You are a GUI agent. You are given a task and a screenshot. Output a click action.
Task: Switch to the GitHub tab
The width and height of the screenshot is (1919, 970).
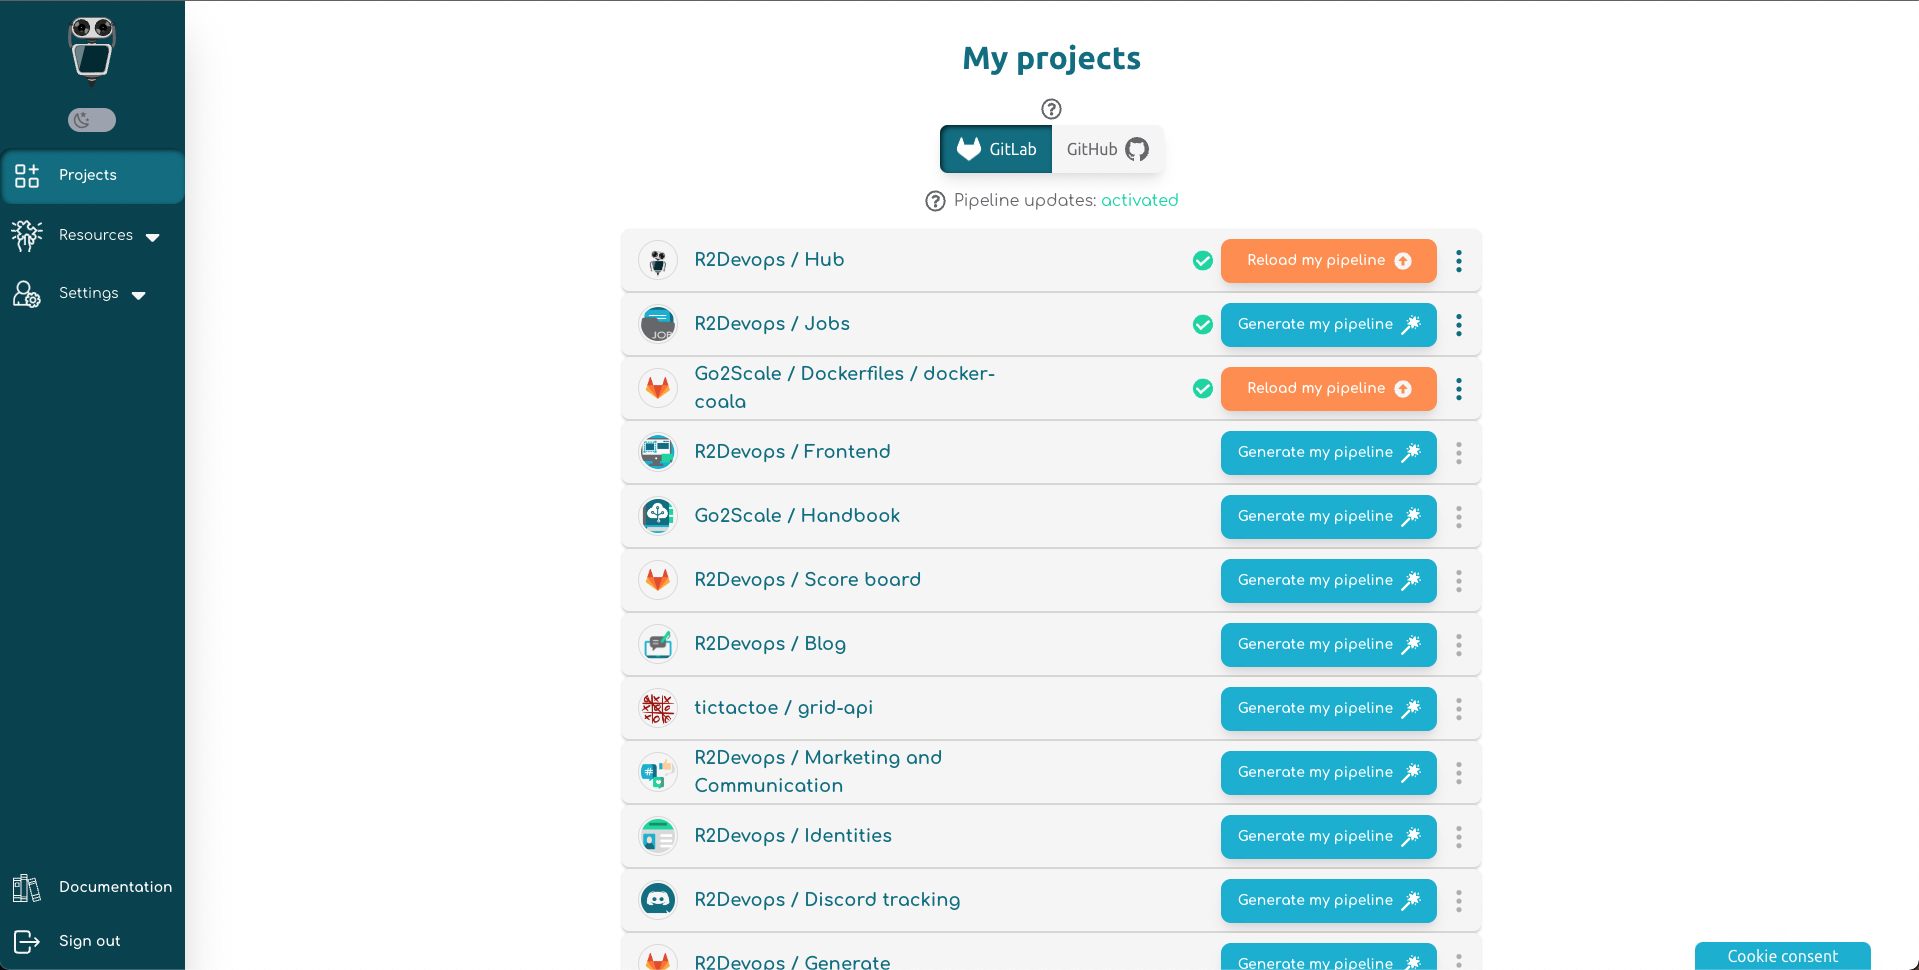pos(1106,149)
